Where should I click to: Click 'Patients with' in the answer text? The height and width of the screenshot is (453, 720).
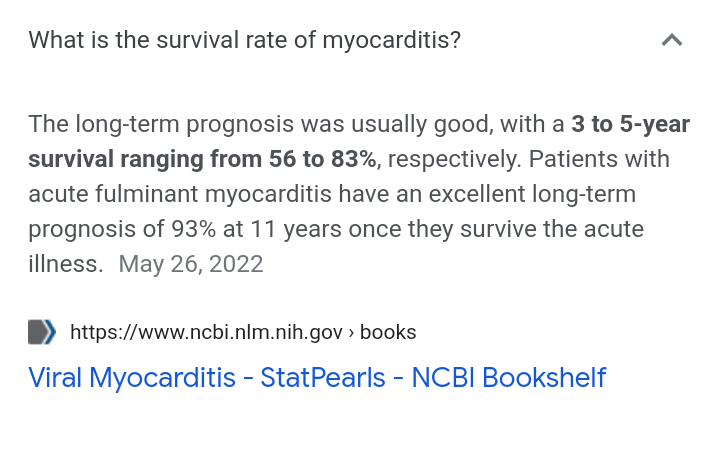click(x=599, y=159)
